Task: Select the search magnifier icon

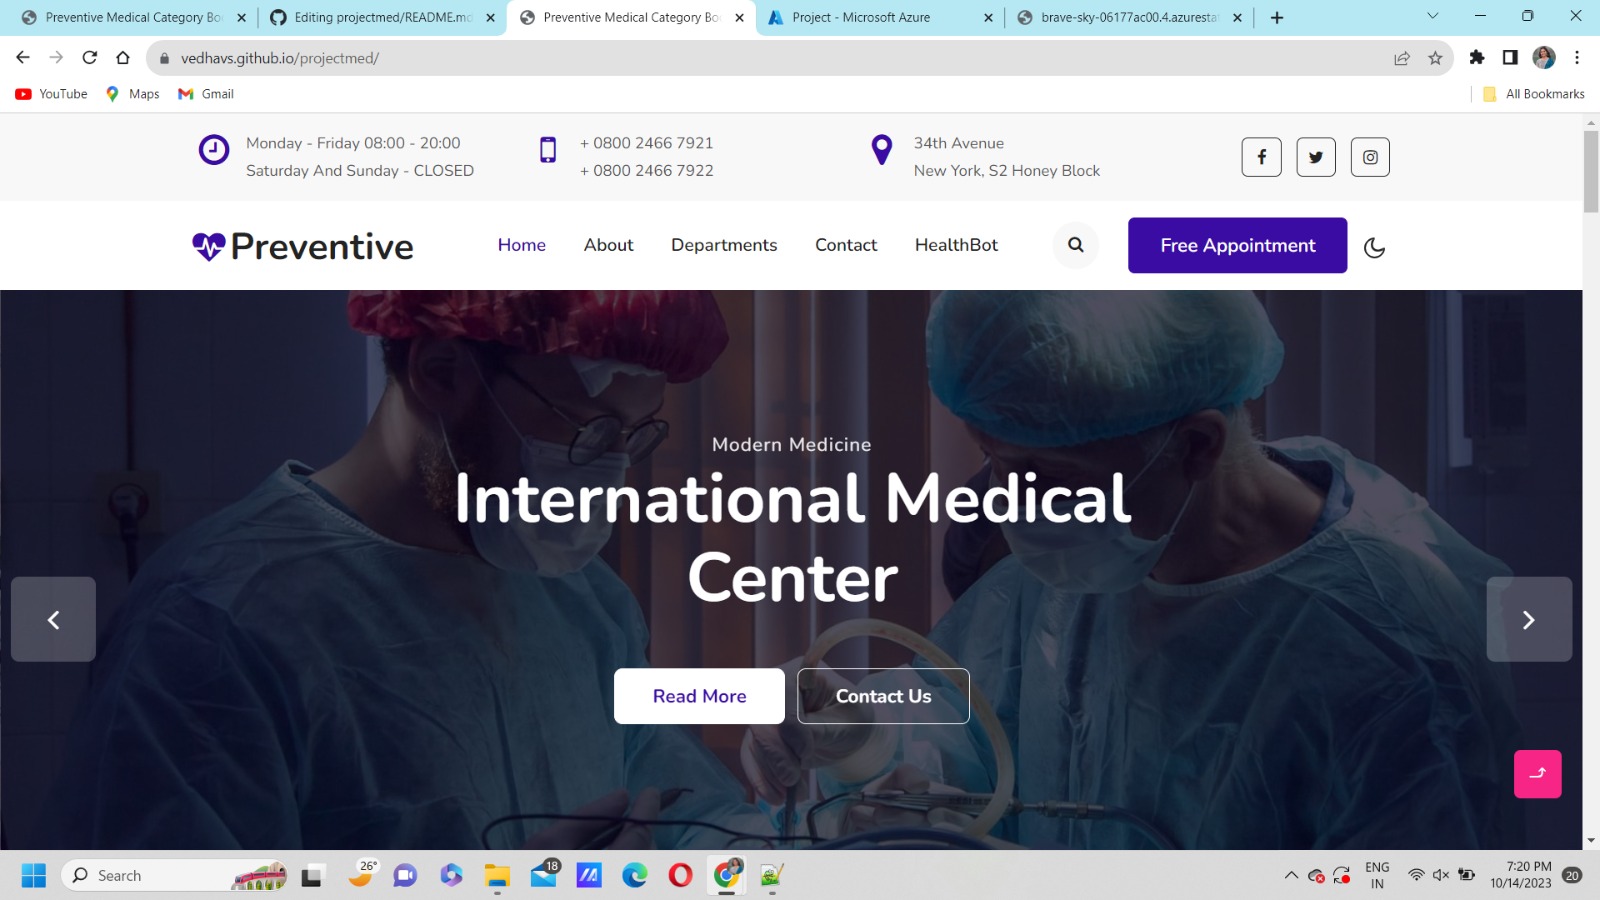Action: point(1074,245)
